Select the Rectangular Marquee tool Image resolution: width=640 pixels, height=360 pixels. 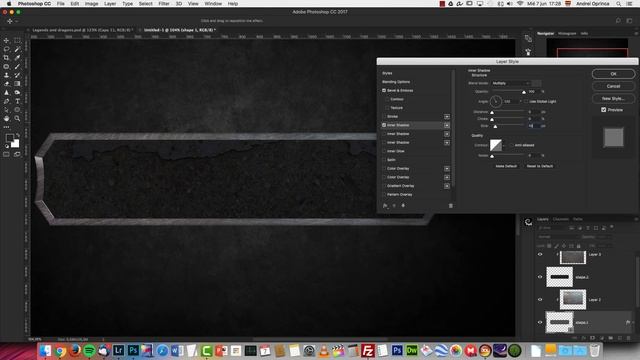pos(17,40)
